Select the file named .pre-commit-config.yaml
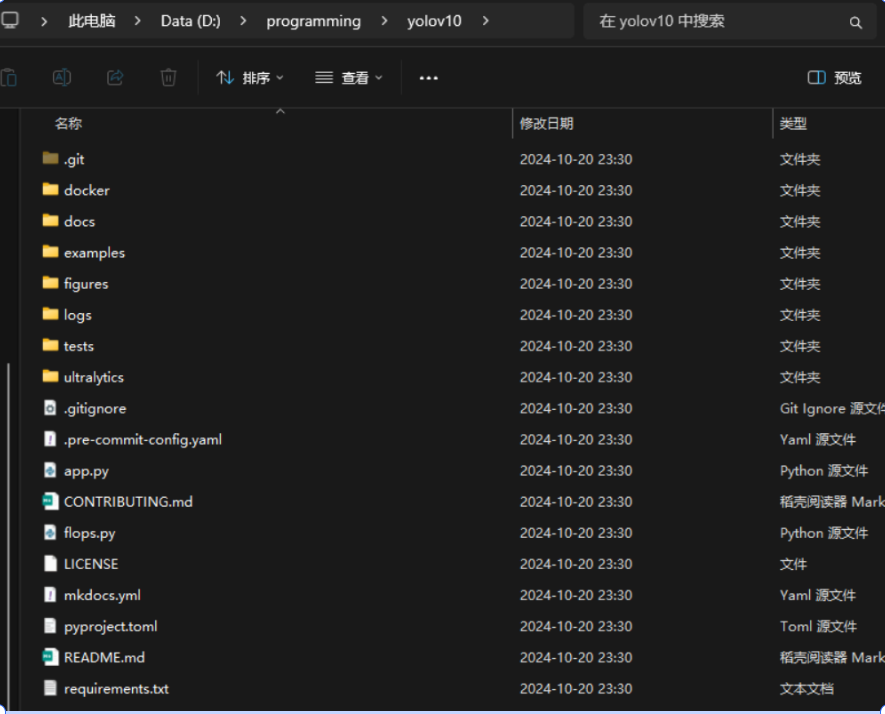 pyautogui.click(x=143, y=440)
